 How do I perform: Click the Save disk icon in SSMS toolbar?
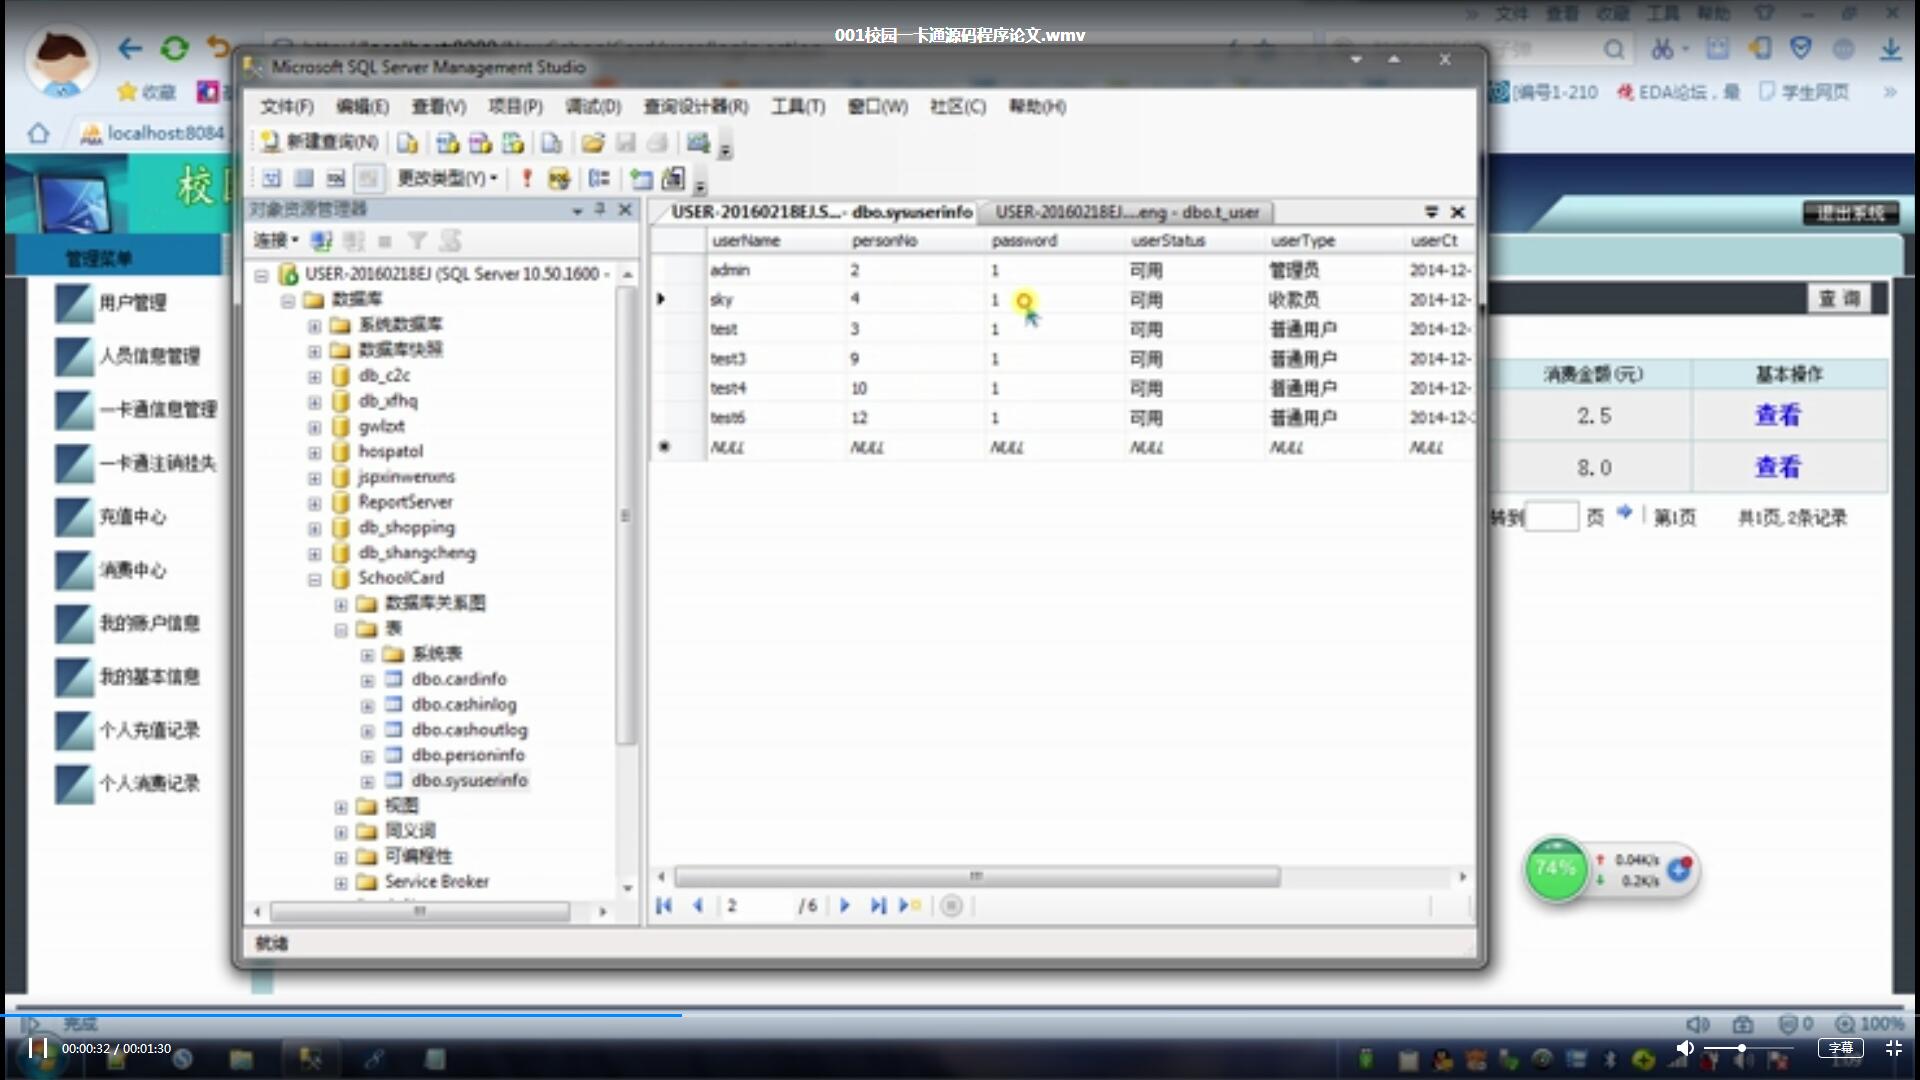tap(626, 143)
